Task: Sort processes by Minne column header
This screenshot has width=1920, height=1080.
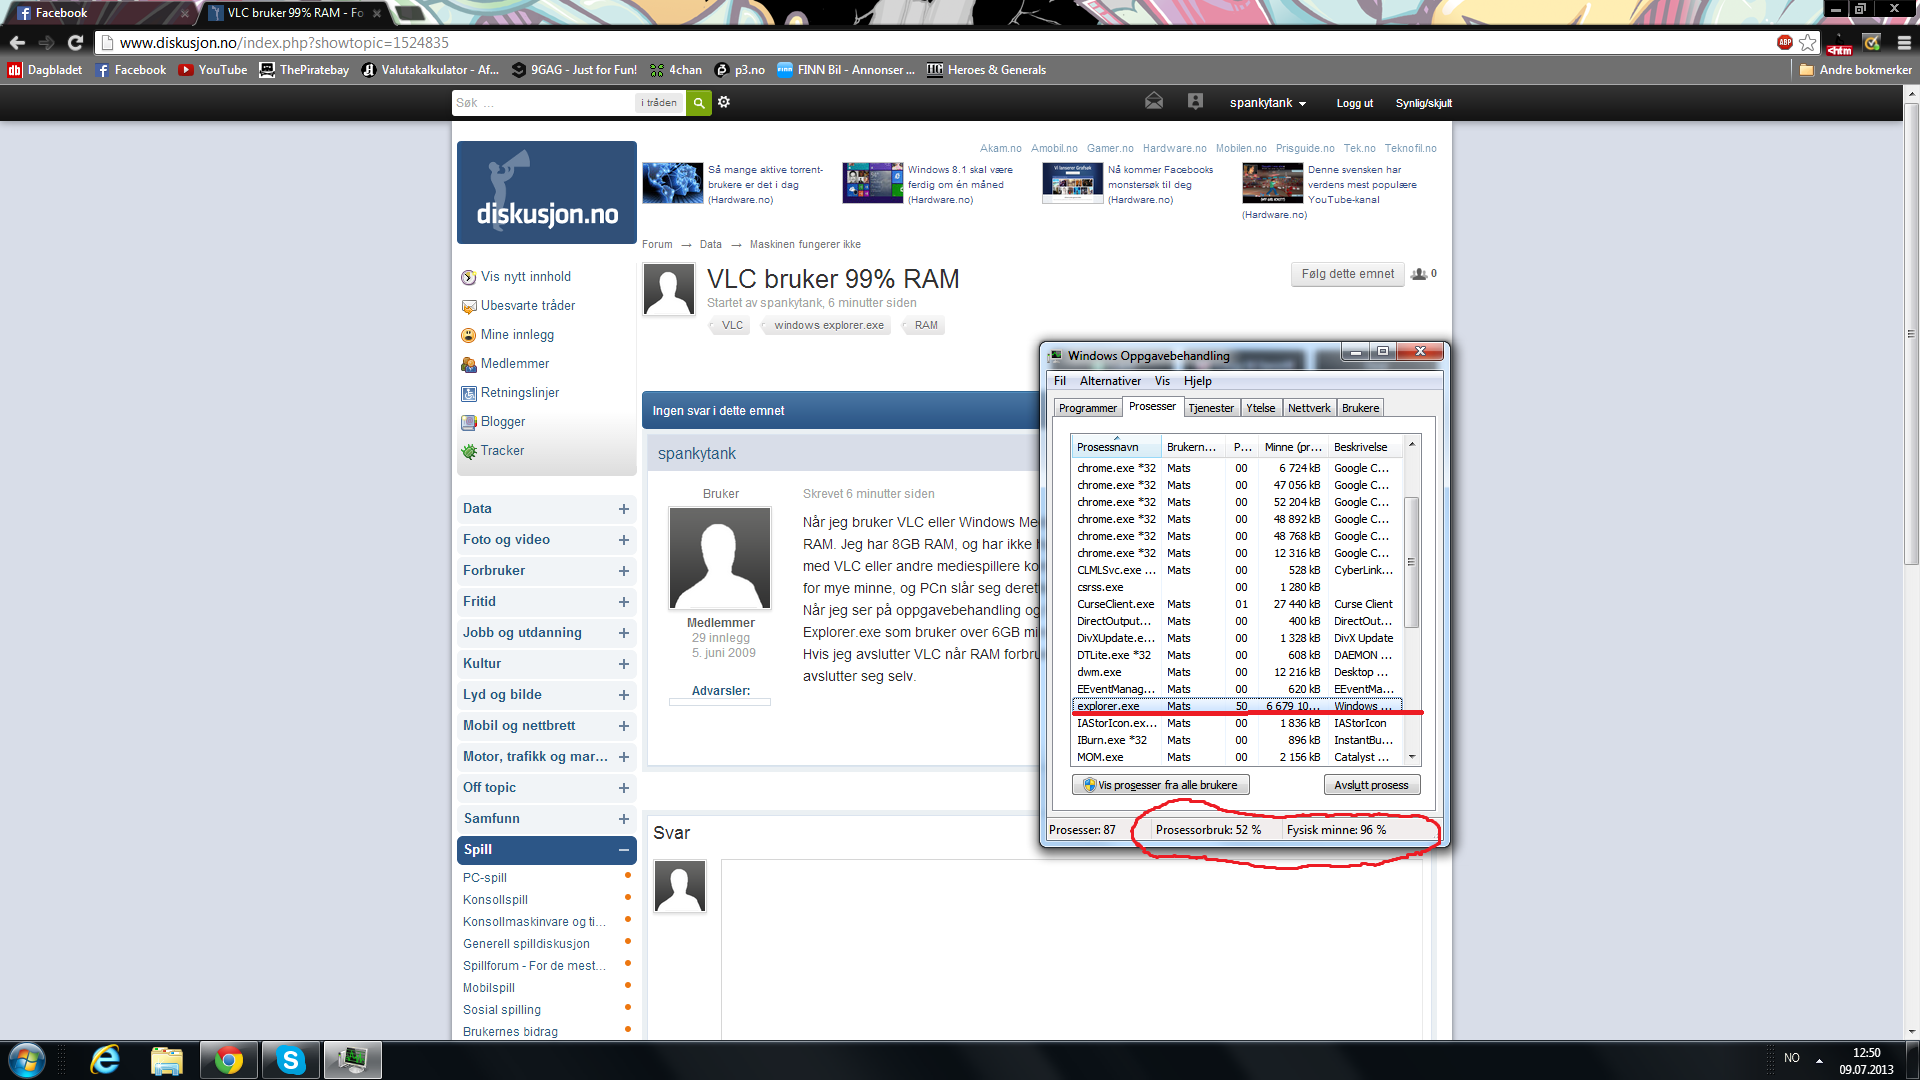Action: (x=1291, y=447)
